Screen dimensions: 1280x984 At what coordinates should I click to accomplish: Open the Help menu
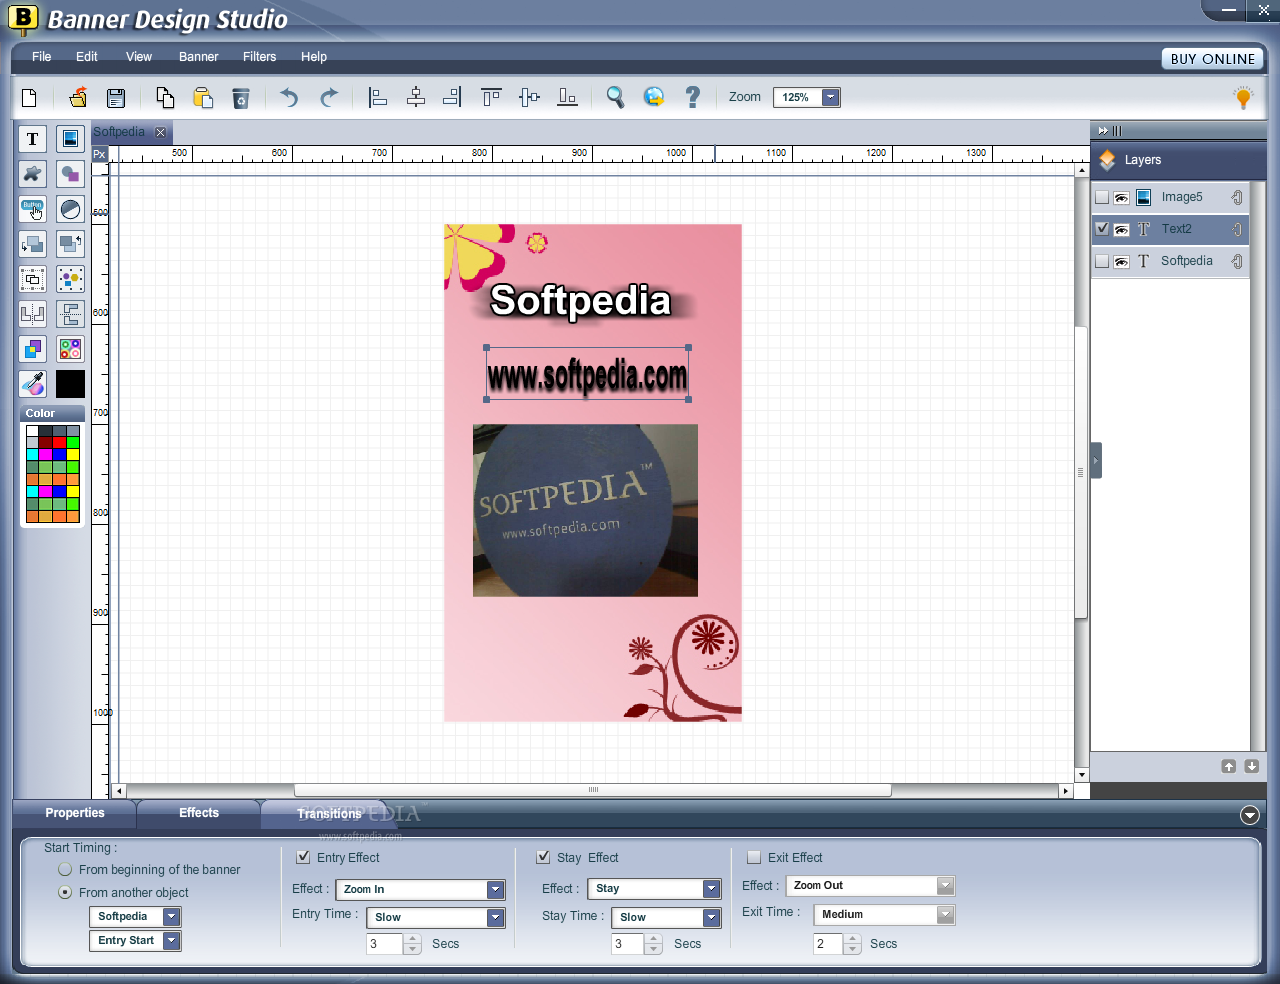coord(314,57)
